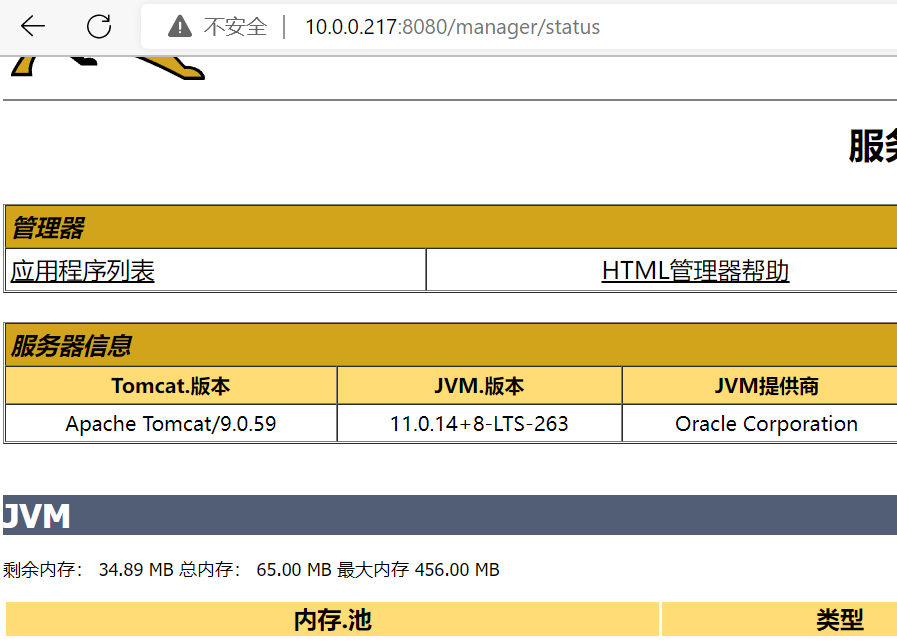
Task: Click the 类型 column header
Action: click(x=839, y=620)
